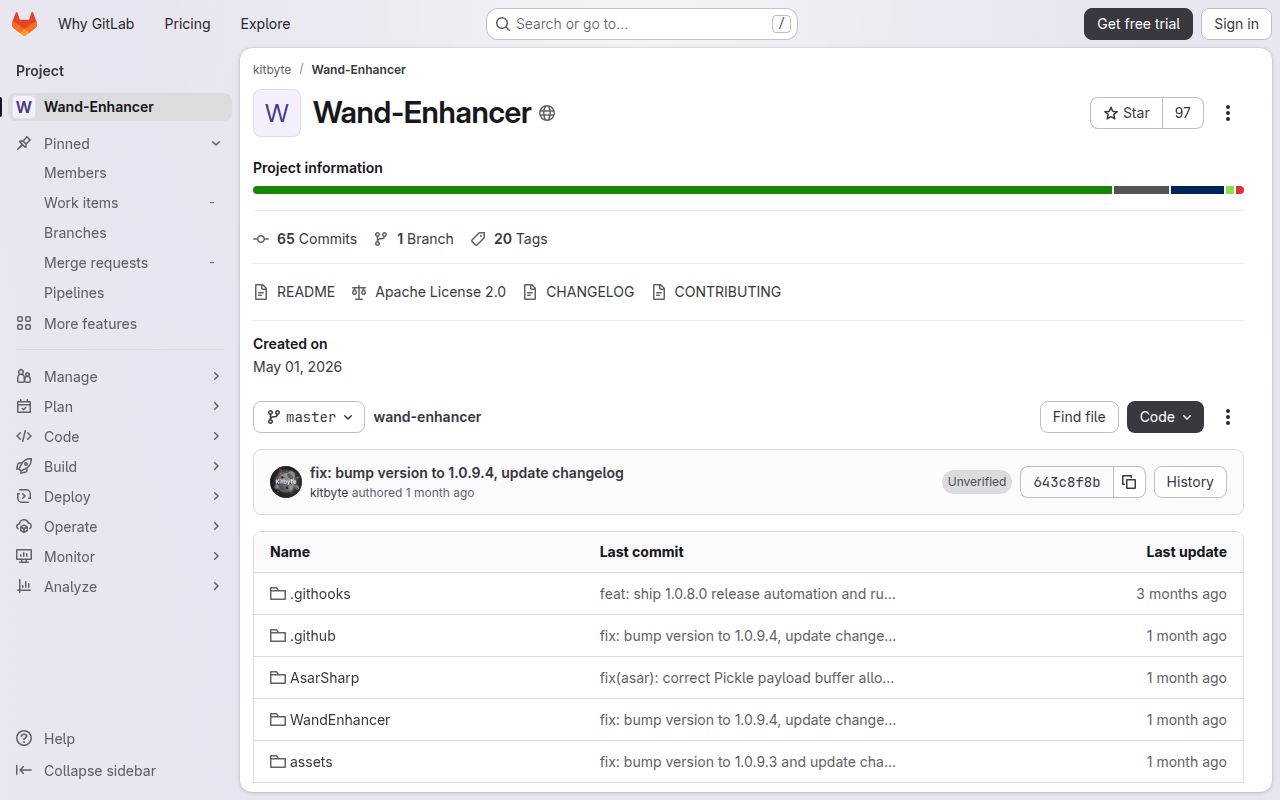Open the CONTRIBUTING file link
1280x800 pixels.
coord(716,292)
